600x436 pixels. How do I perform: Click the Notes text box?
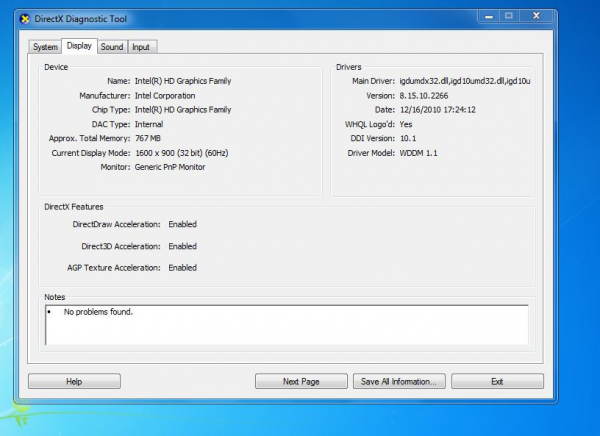click(287, 325)
